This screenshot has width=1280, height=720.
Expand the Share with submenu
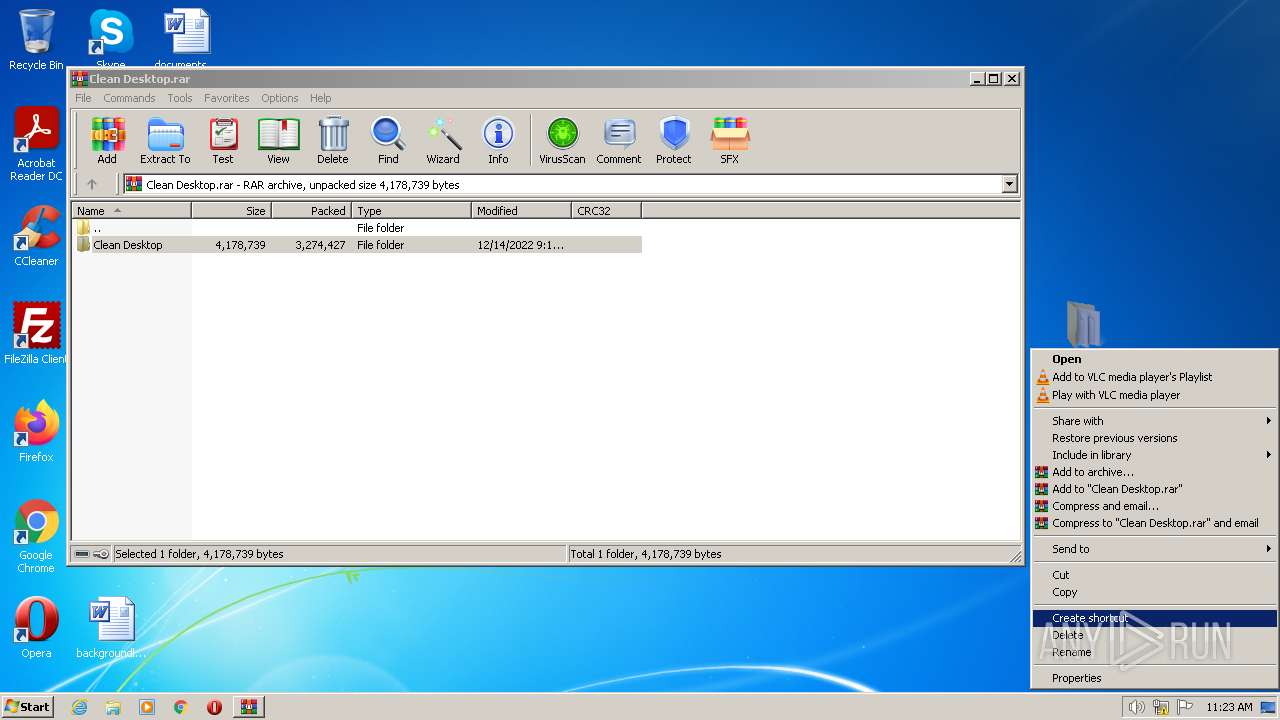1154,421
